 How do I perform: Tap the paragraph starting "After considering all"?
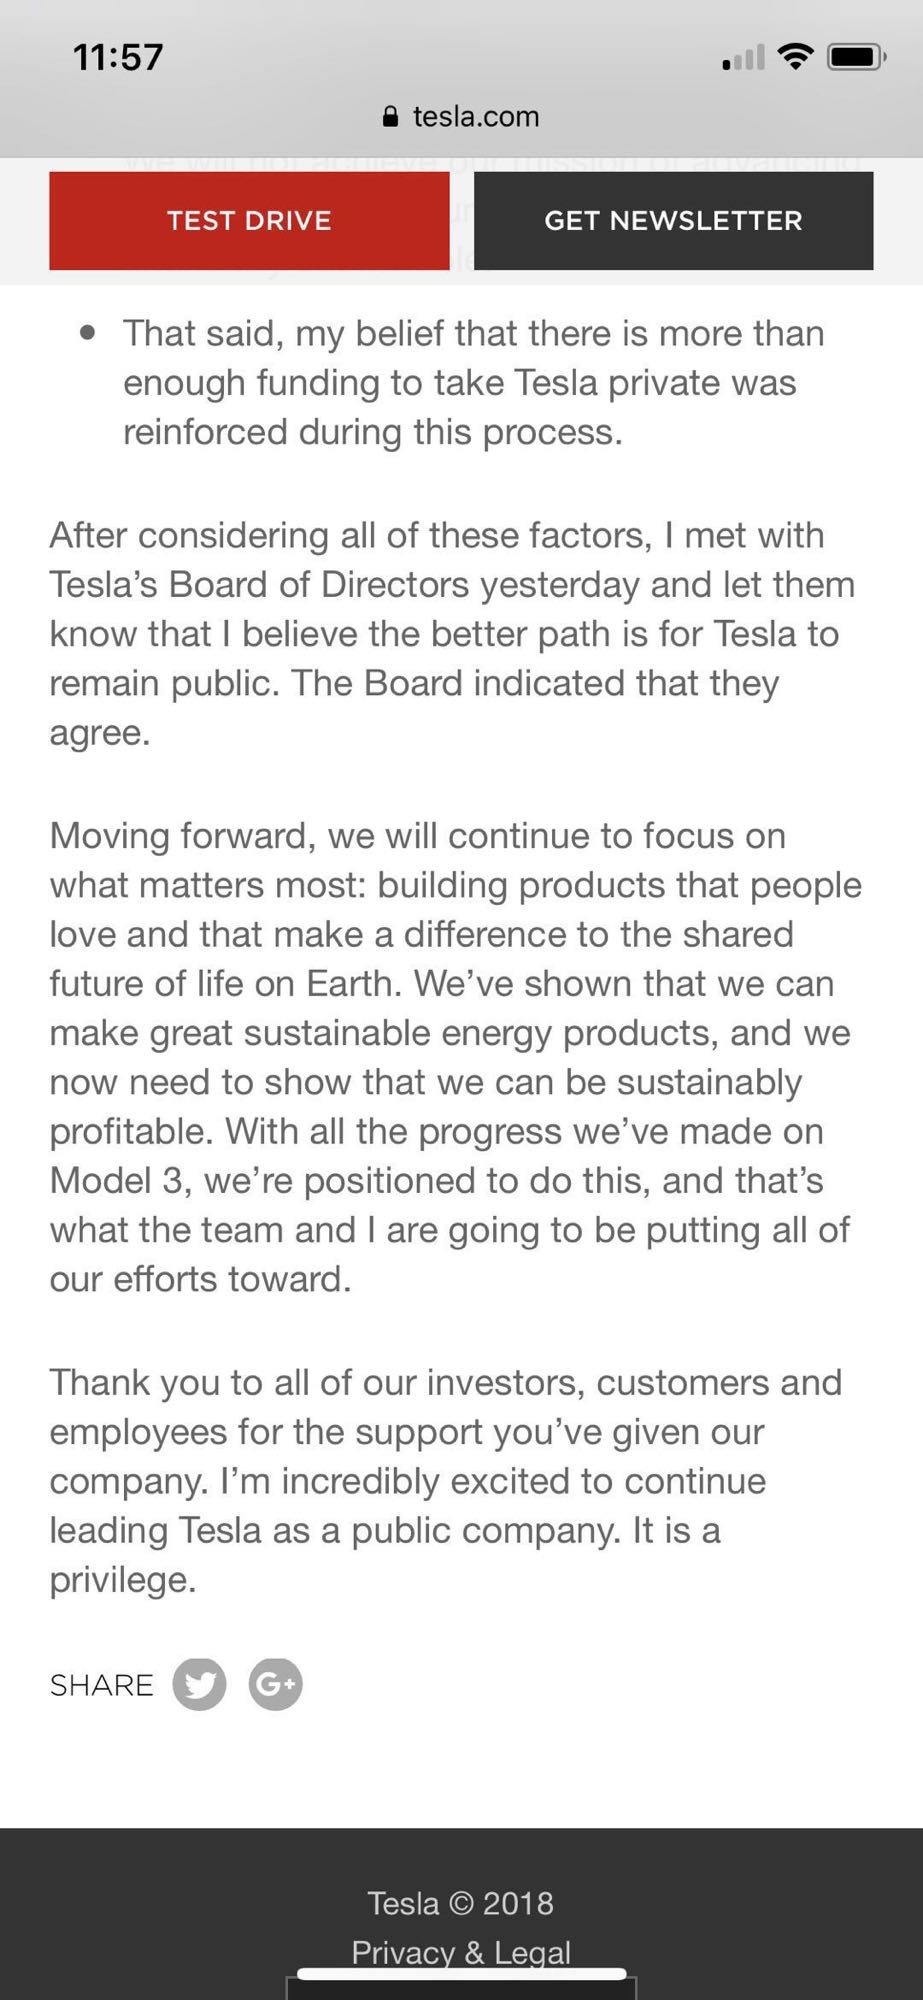point(452,634)
